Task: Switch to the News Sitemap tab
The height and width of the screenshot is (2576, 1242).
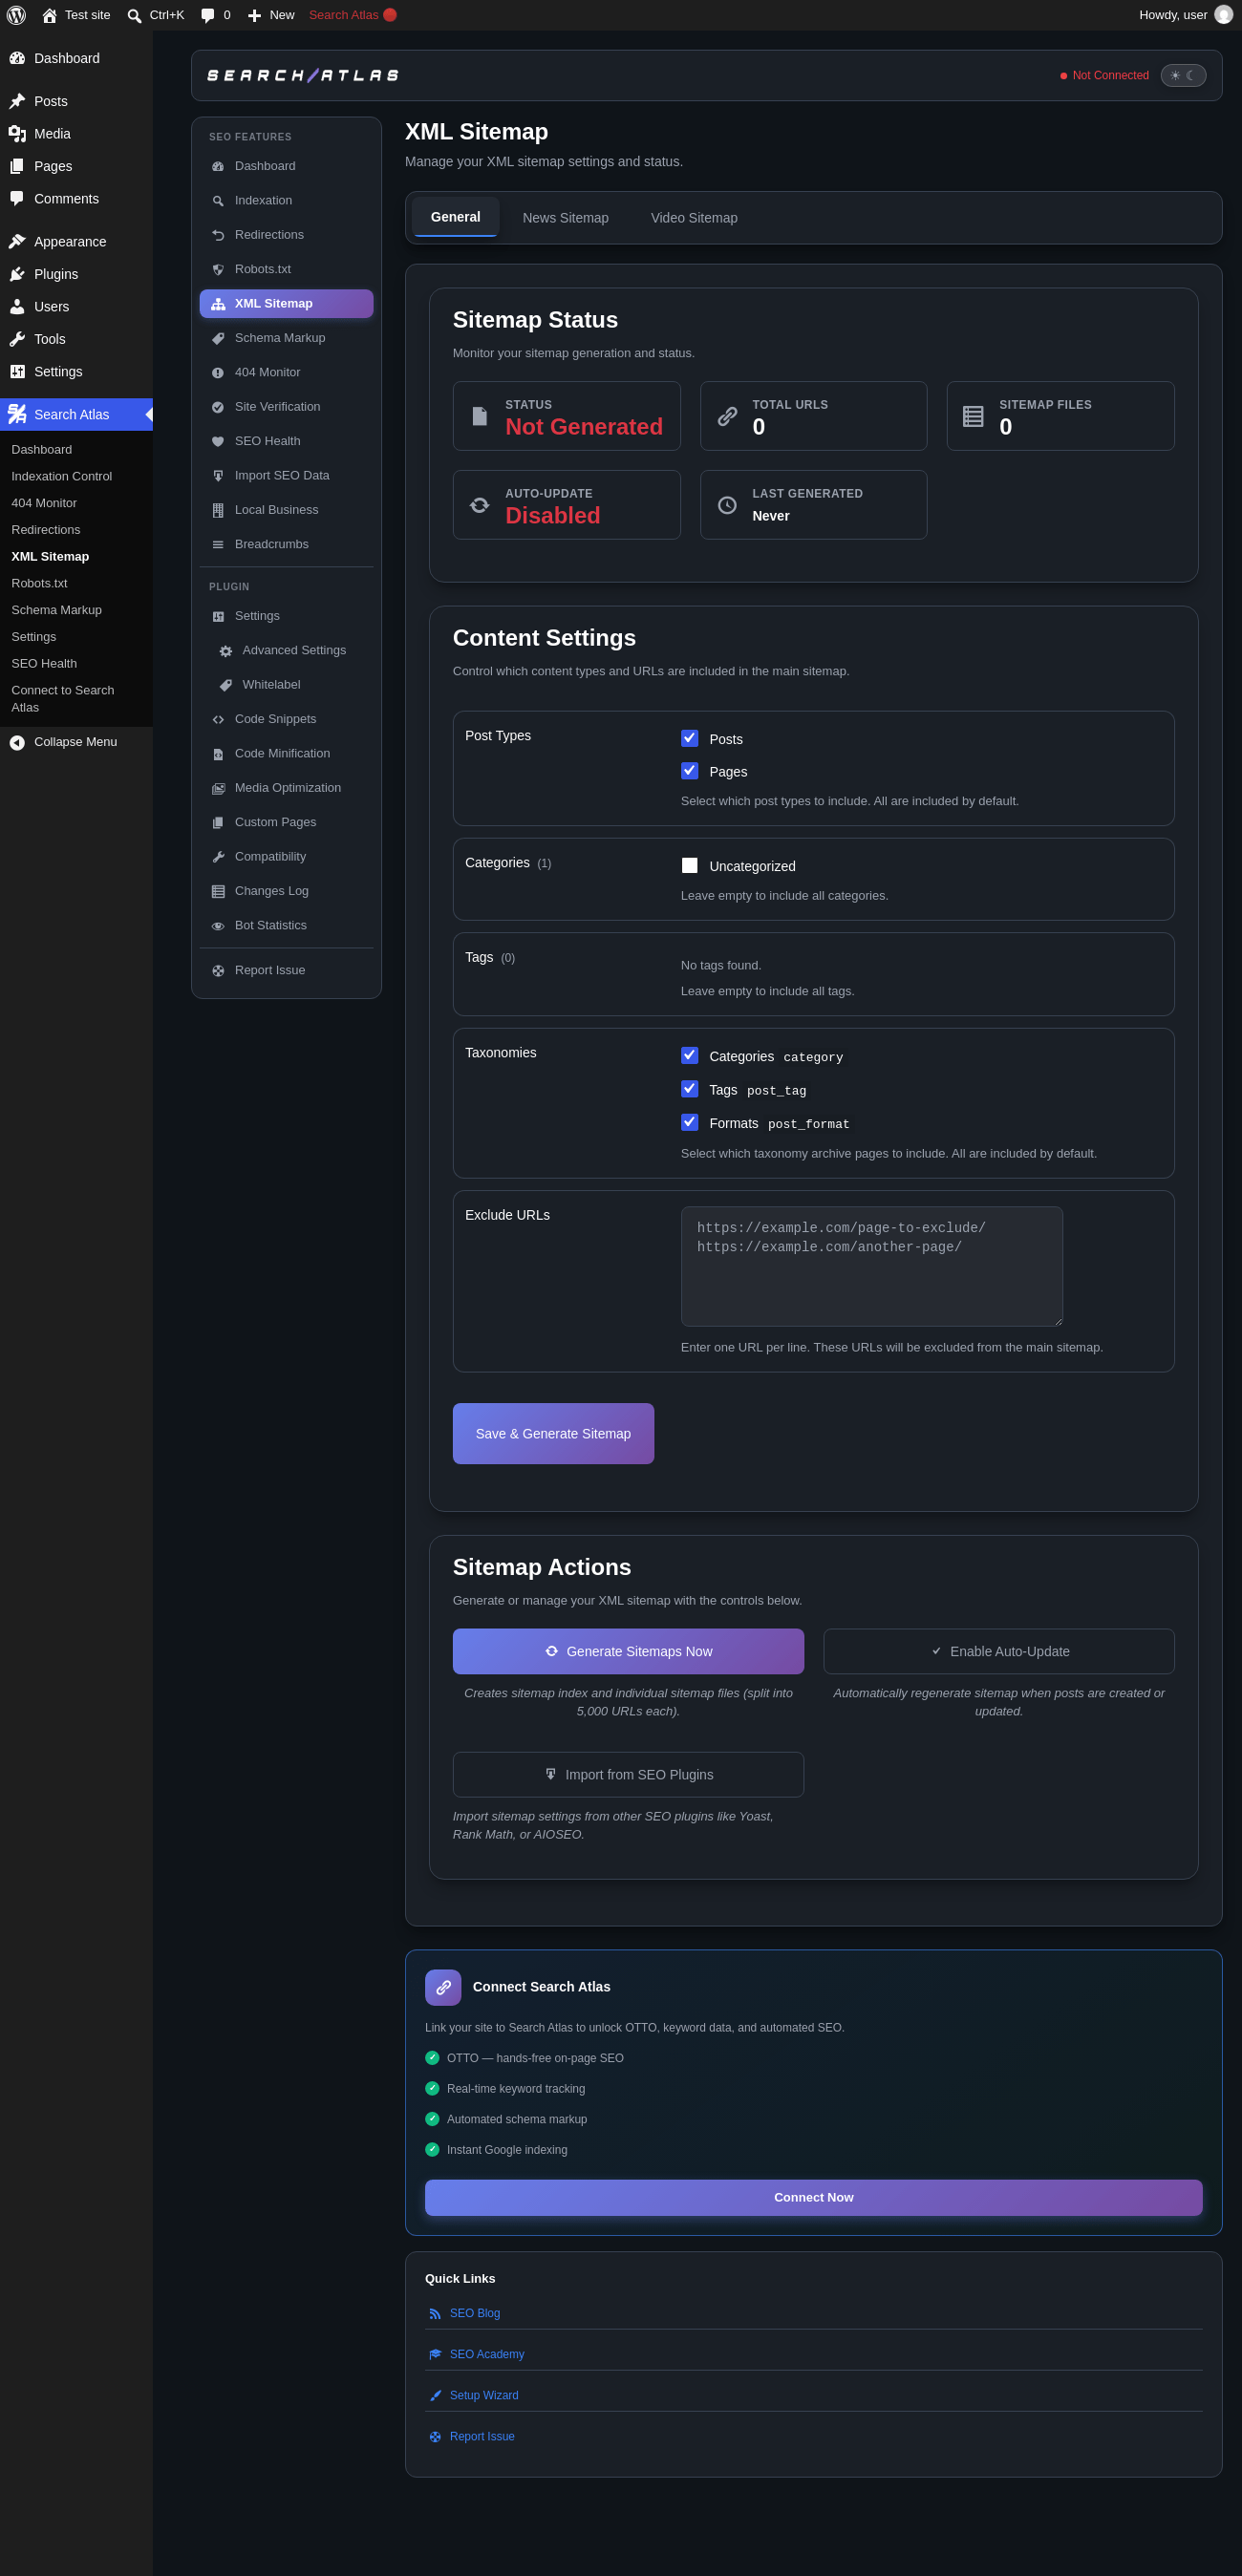Action: (x=565, y=218)
